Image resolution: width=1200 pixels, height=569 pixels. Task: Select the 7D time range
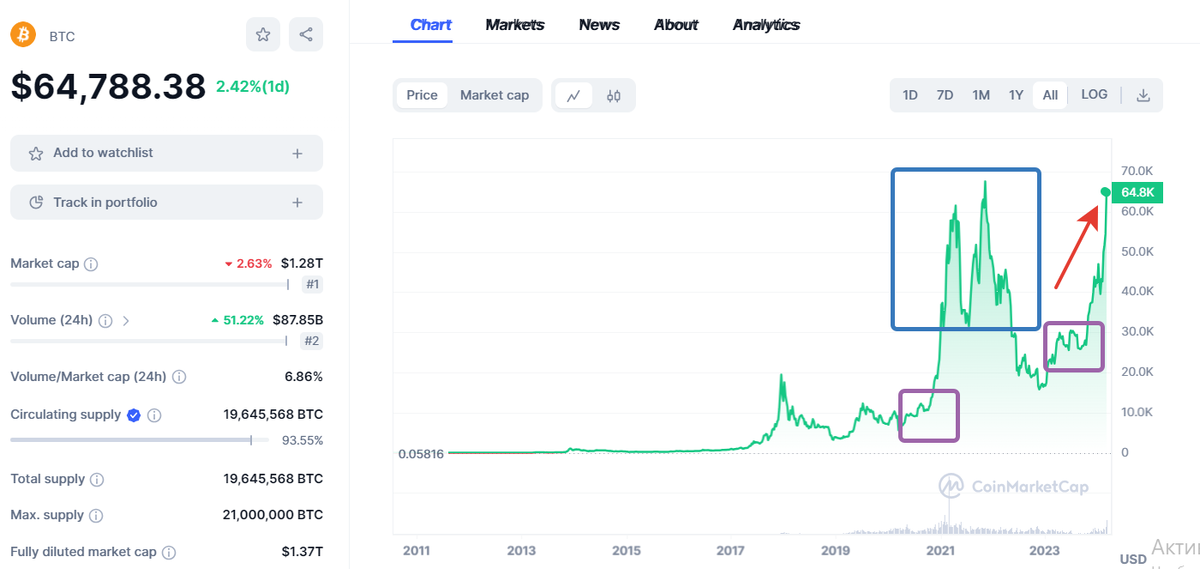(945, 95)
